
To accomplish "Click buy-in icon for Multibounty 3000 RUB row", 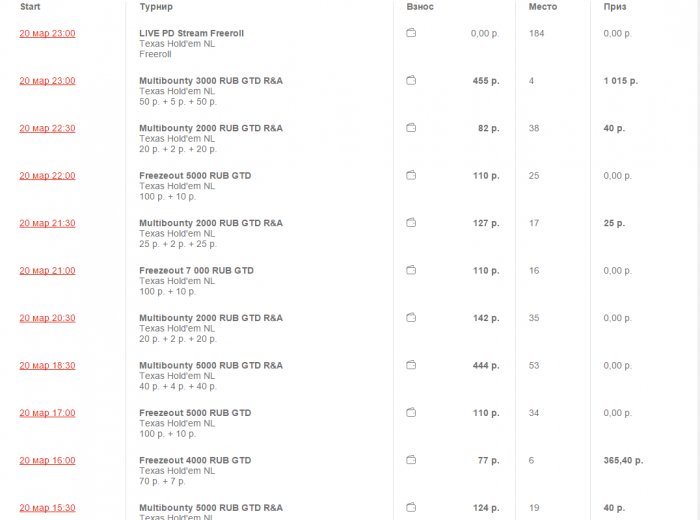I will [x=411, y=80].
